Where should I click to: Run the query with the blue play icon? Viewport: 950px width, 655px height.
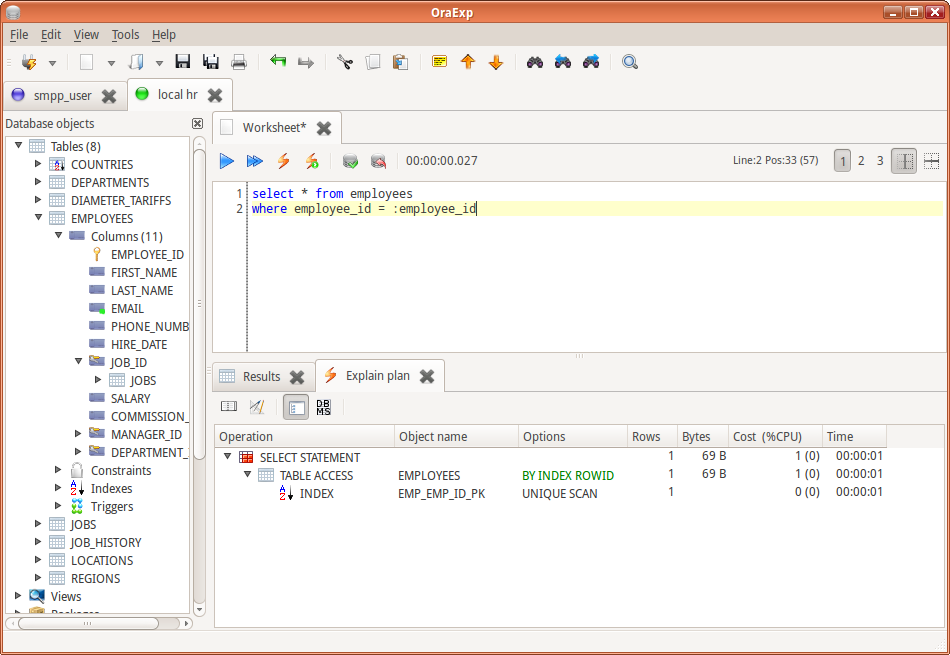tap(226, 161)
